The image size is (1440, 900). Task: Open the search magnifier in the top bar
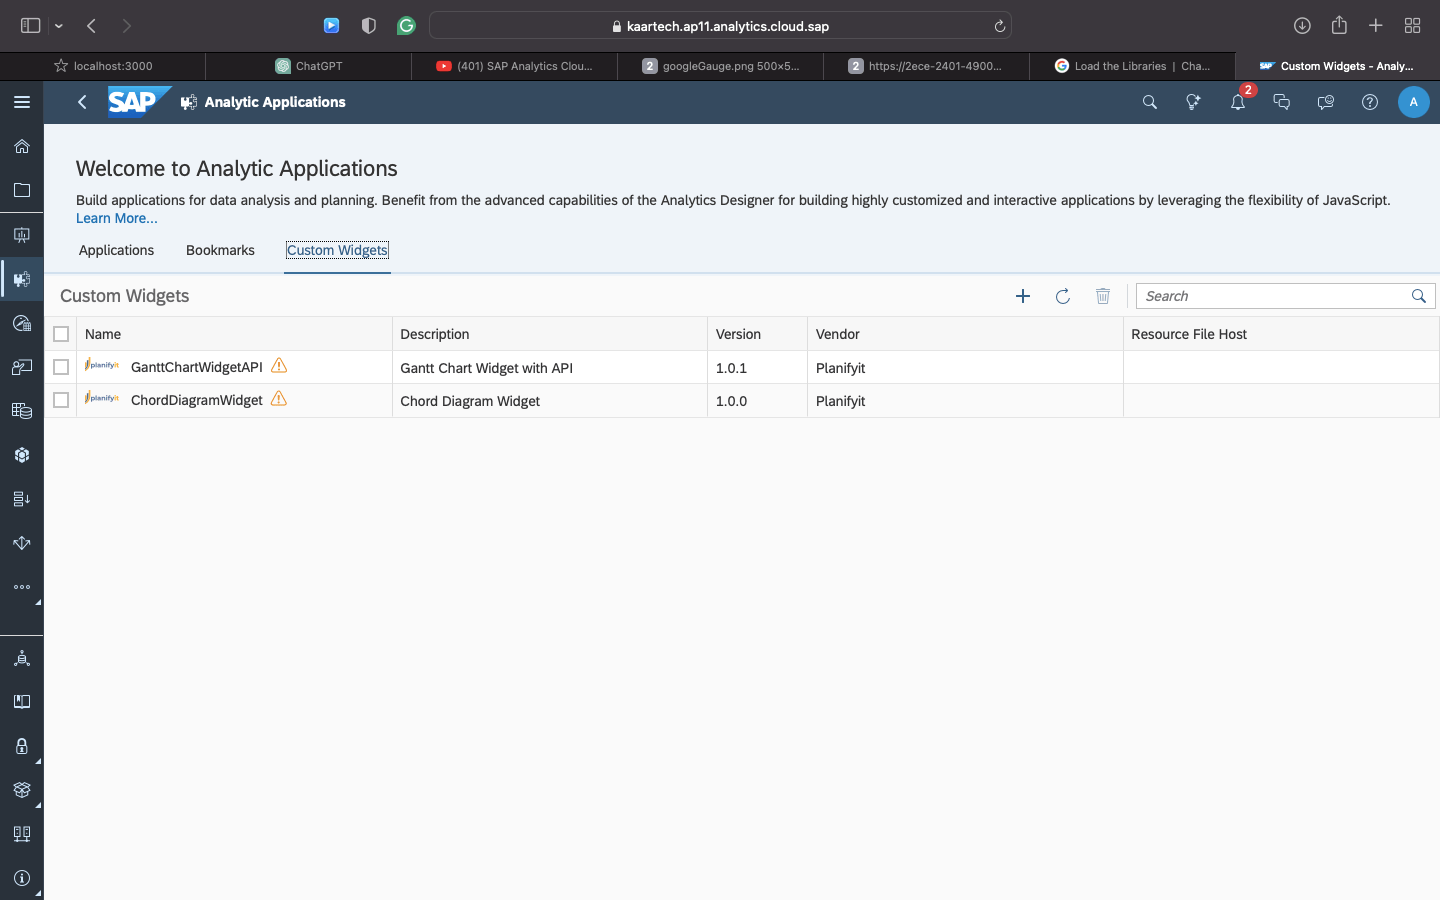[x=1149, y=102]
